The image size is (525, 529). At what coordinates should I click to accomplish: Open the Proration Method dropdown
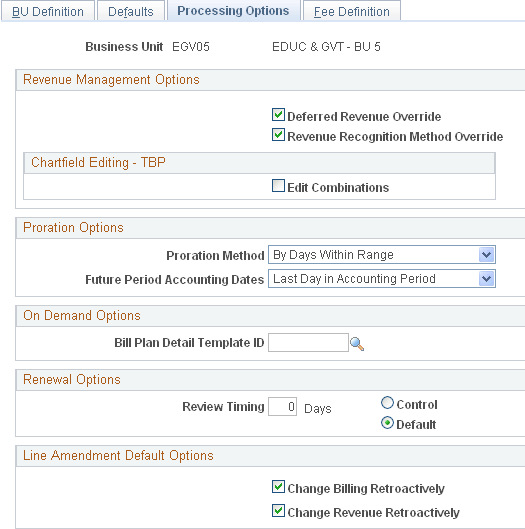[x=382, y=255]
